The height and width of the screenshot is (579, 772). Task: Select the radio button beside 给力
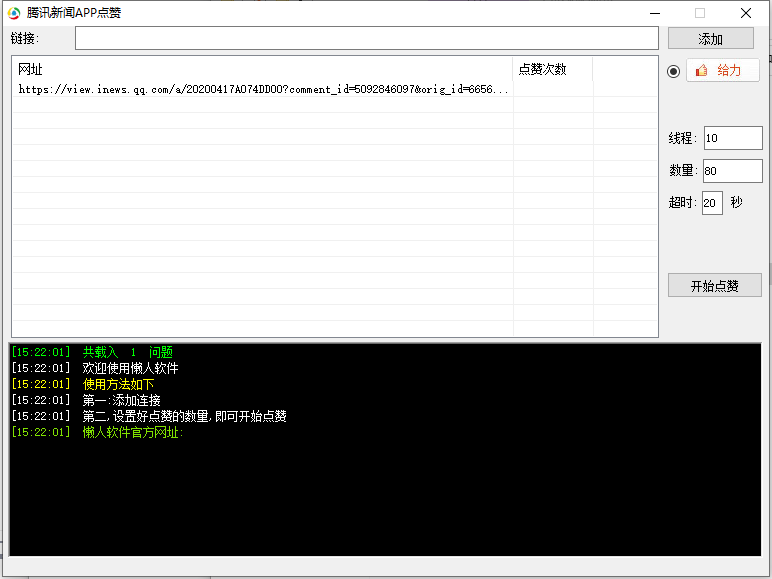click(x=674, y=71)
